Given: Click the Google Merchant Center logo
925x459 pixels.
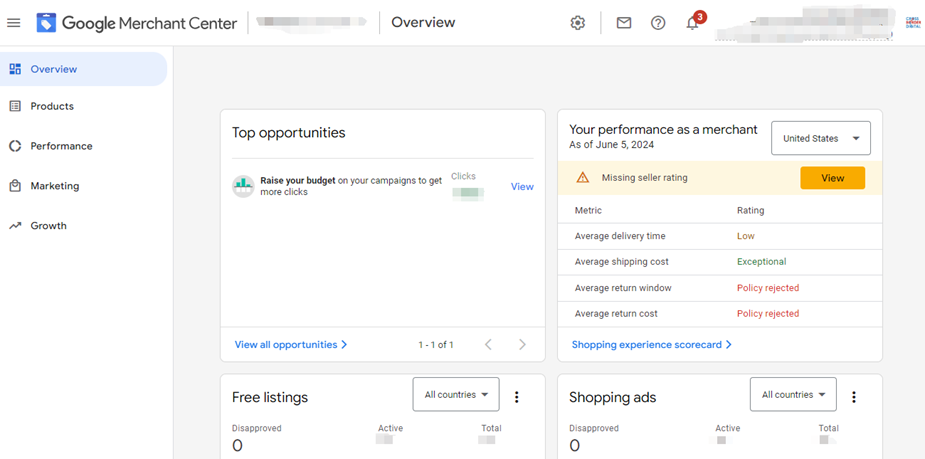Looking at the screenshot, I should [x=47, y=22].
